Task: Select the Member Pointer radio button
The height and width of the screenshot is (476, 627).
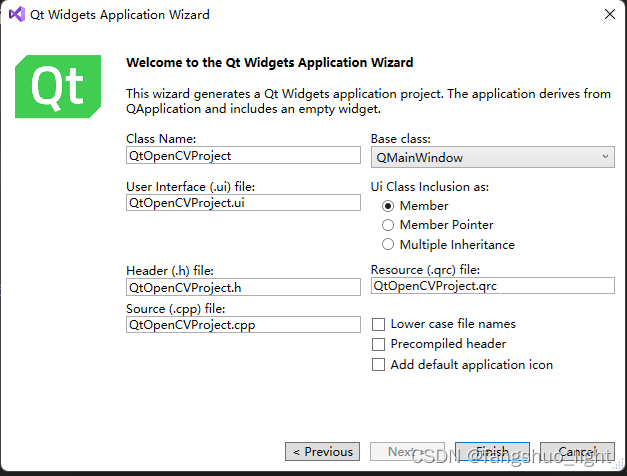Action: click(x=387, y=225)
